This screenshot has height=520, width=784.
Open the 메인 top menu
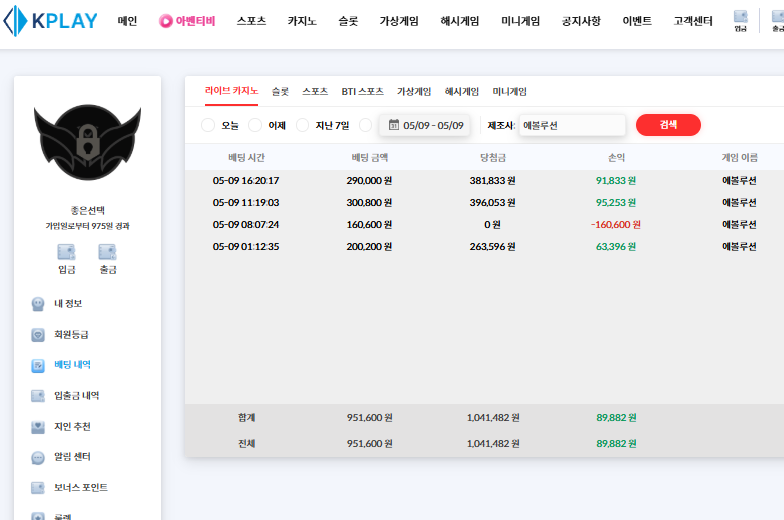click(127, 21)
